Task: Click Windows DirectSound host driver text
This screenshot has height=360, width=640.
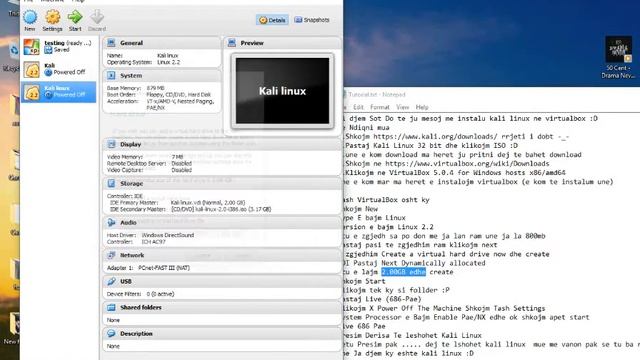Action: [x=168, y=236]
